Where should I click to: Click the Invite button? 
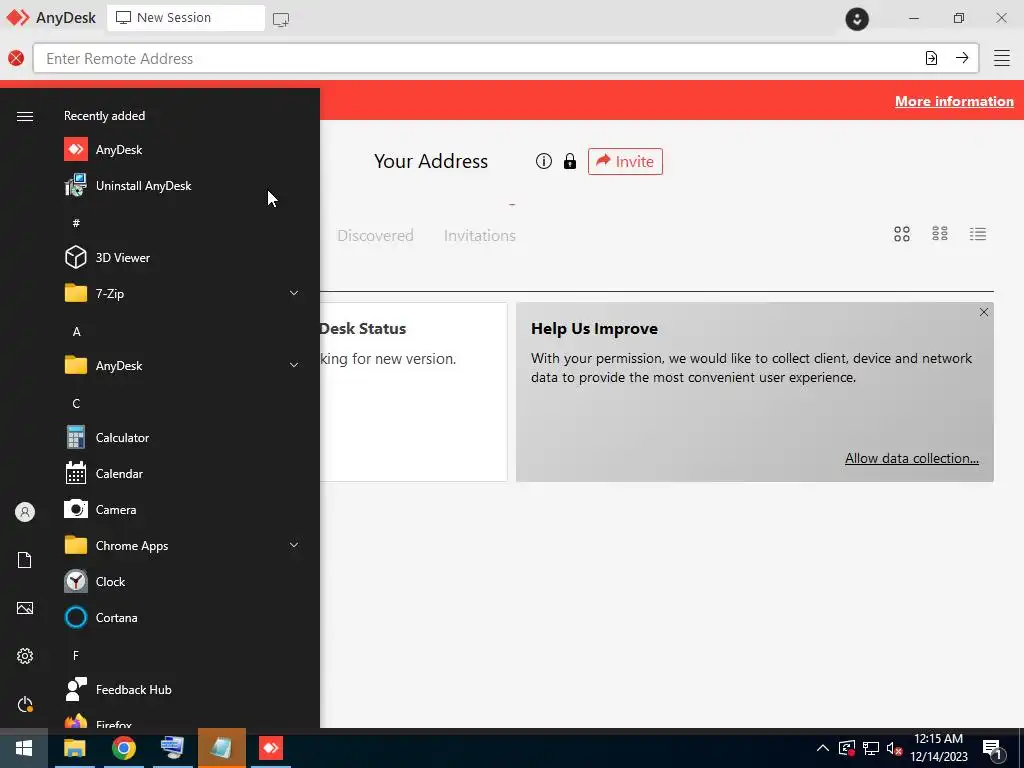(625, 161)
